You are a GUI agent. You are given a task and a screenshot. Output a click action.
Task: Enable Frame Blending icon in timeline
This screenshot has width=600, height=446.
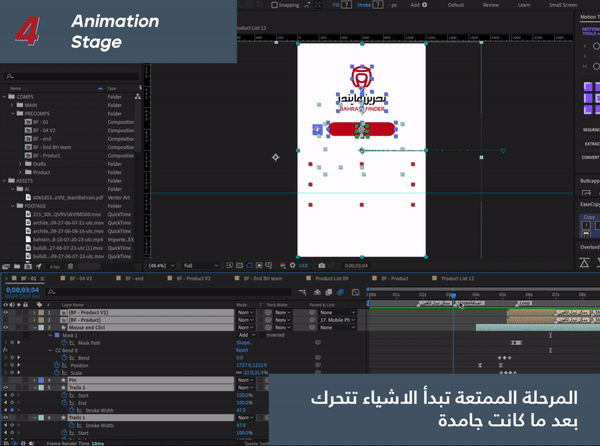tap(329, 292)
